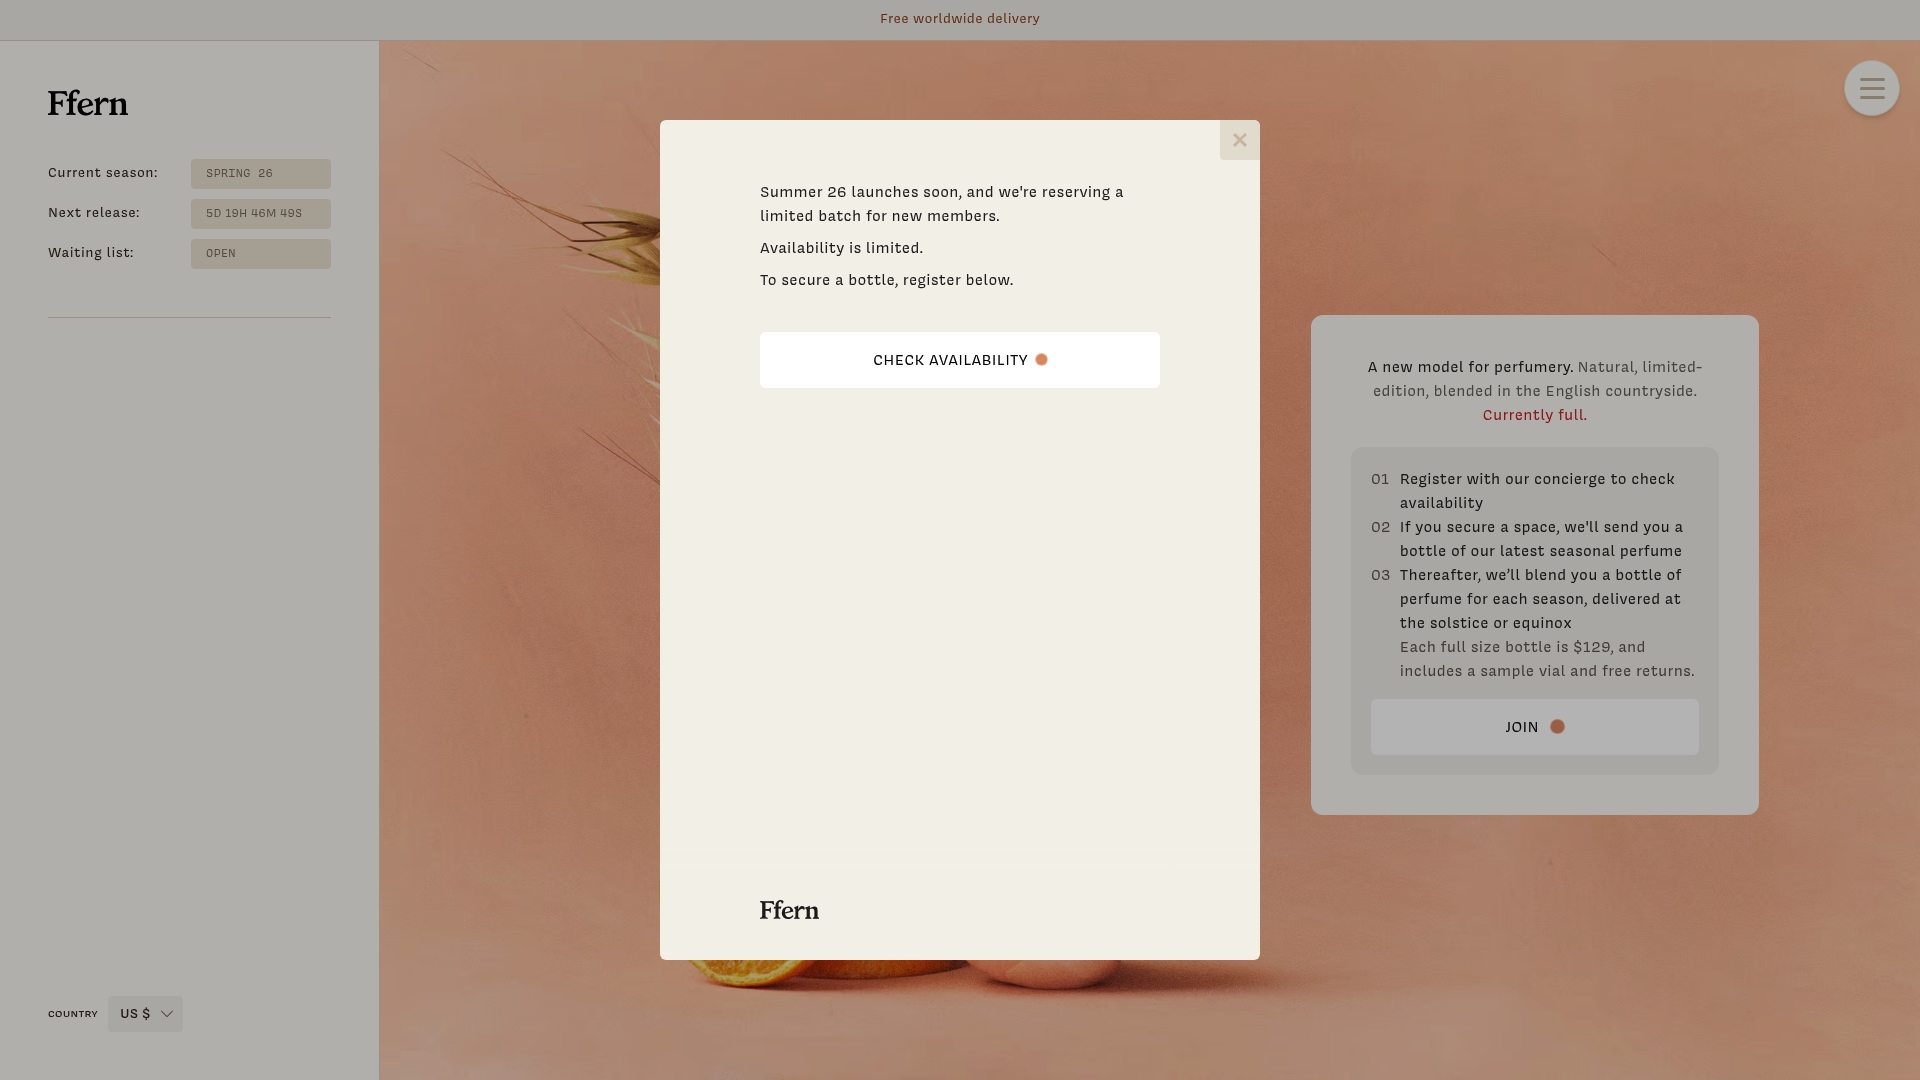Click the 'Currently full.' text
1920x1080 pixels.
[1534, 415]
